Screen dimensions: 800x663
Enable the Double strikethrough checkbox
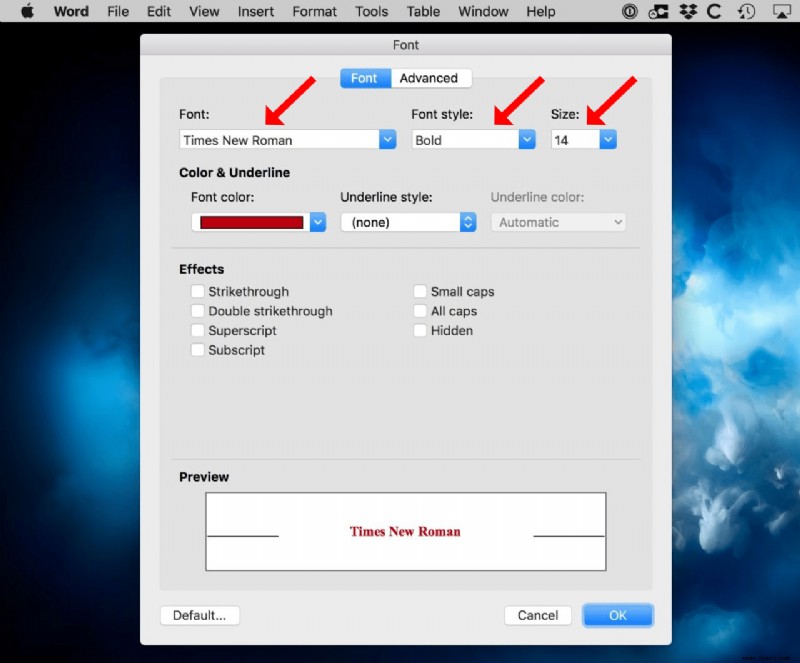tap(197, 311)
